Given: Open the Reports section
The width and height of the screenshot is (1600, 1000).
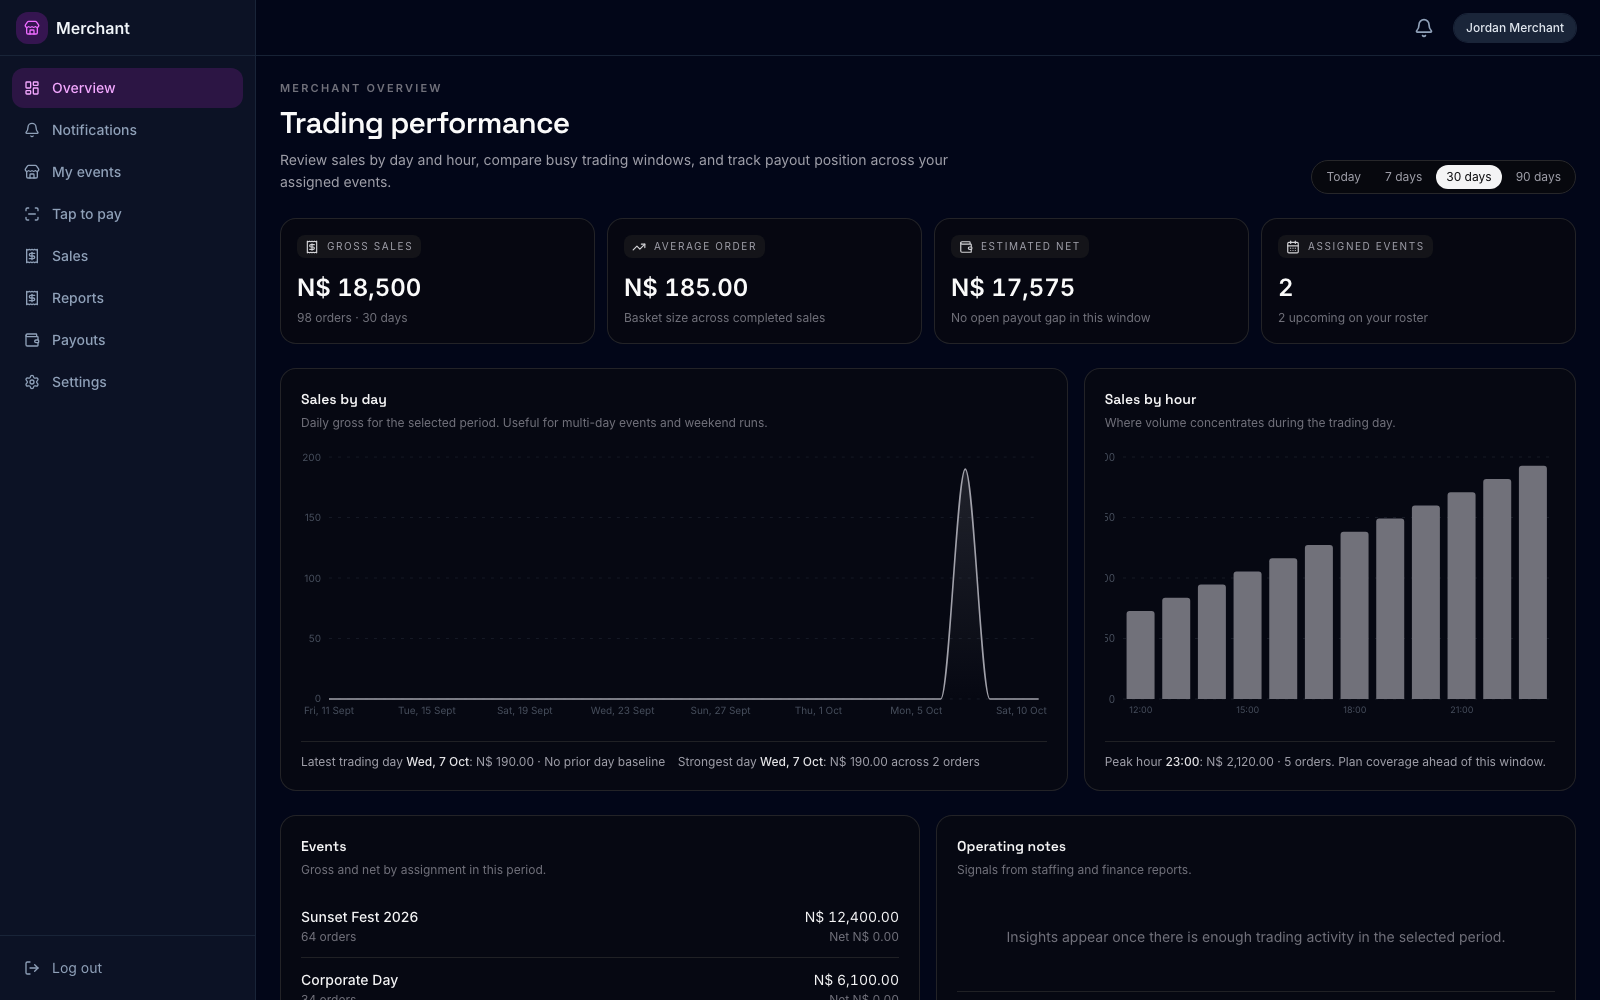Looking at the screenshot, I should [127, 298].
